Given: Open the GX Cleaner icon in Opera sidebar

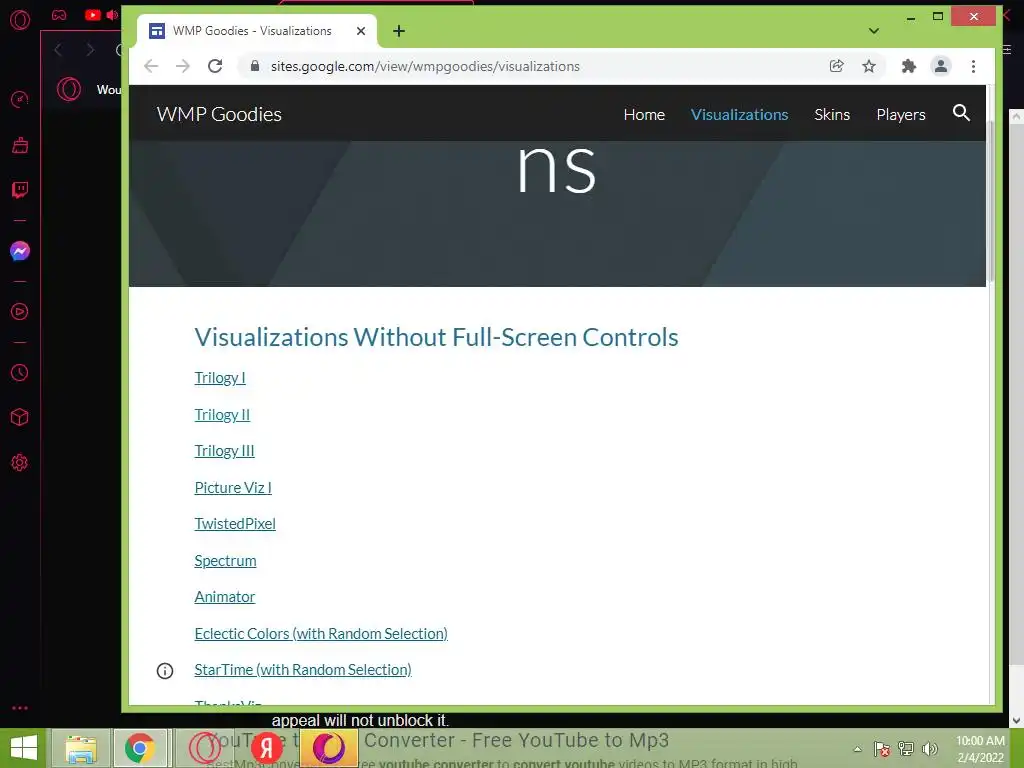Looking at the screenshot, I should click(x=20, y=145).
